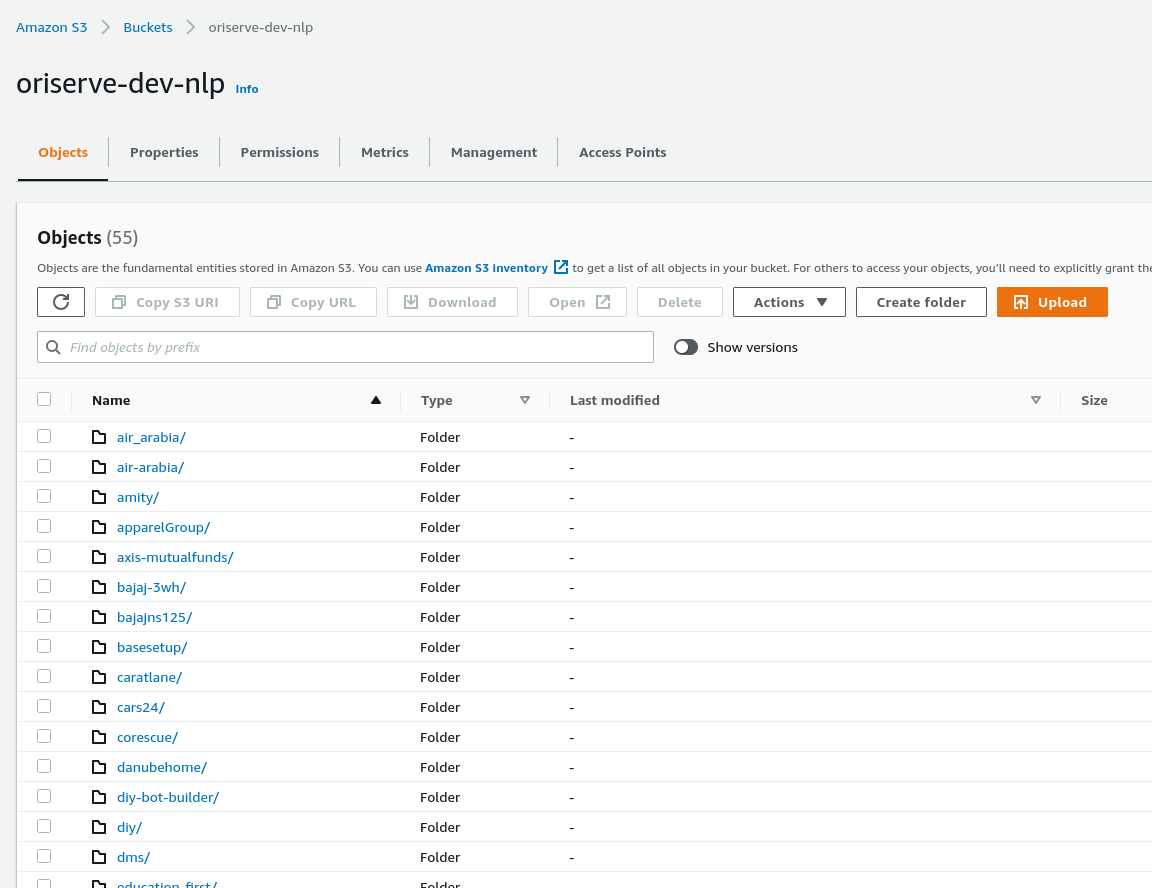
Task: Check the box for air_arabia/ folder
Action: point(44,436)
